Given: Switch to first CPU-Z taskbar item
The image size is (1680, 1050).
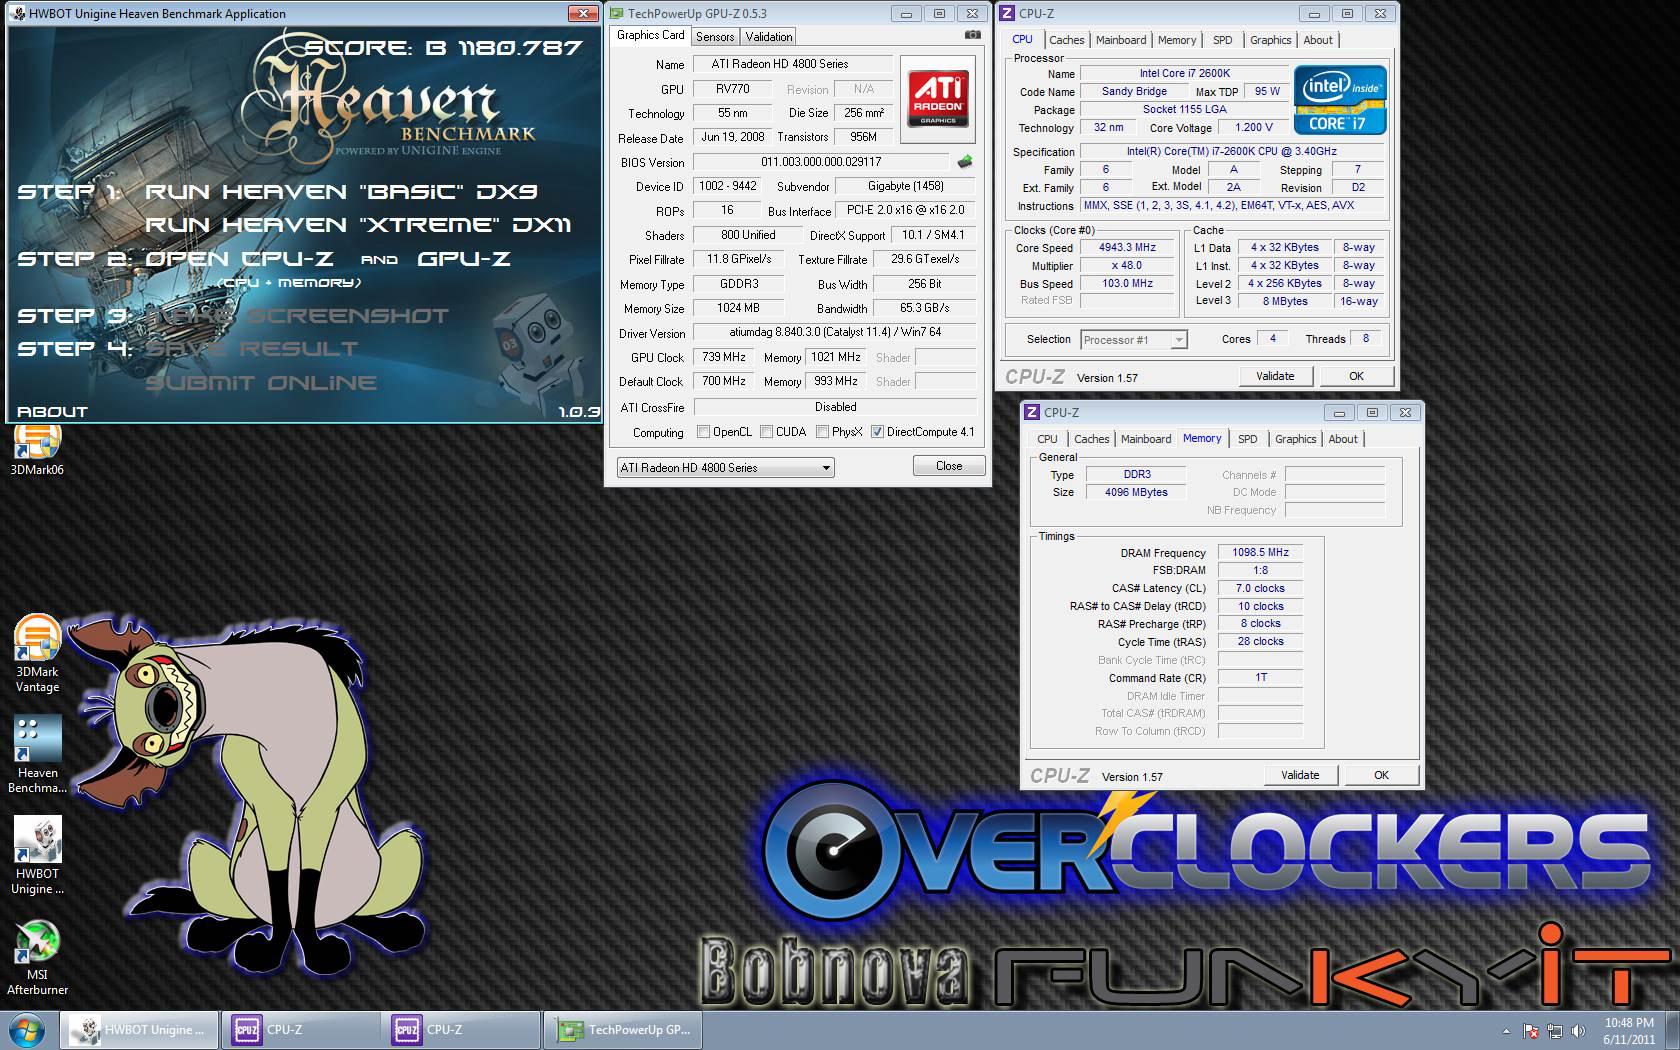Looking at the screenshot, I should tap(300, 1029).
